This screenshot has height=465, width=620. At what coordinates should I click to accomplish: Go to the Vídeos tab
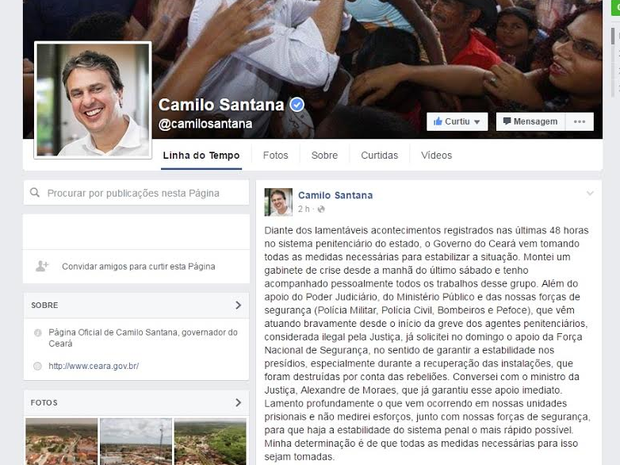tap(436, 155)
